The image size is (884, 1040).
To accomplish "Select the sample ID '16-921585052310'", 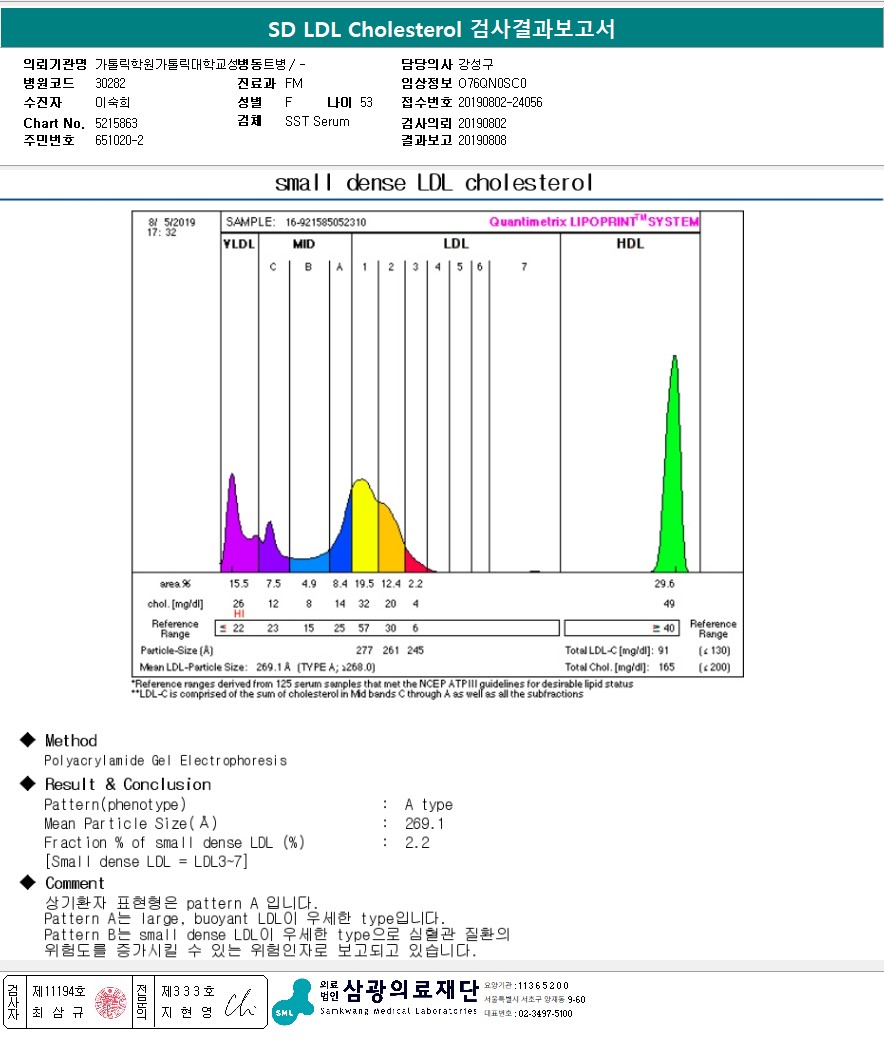I will coord(326,222).
